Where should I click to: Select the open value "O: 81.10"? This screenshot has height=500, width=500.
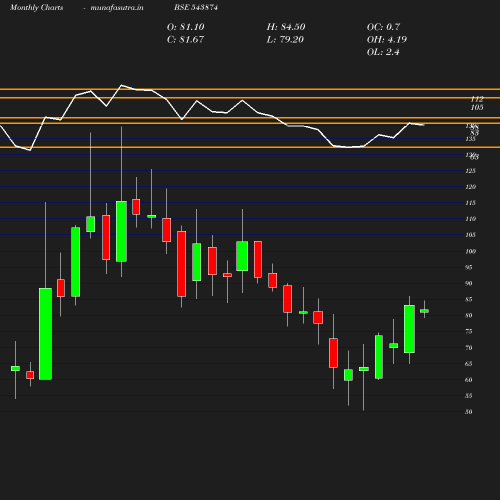coord(186,27)
